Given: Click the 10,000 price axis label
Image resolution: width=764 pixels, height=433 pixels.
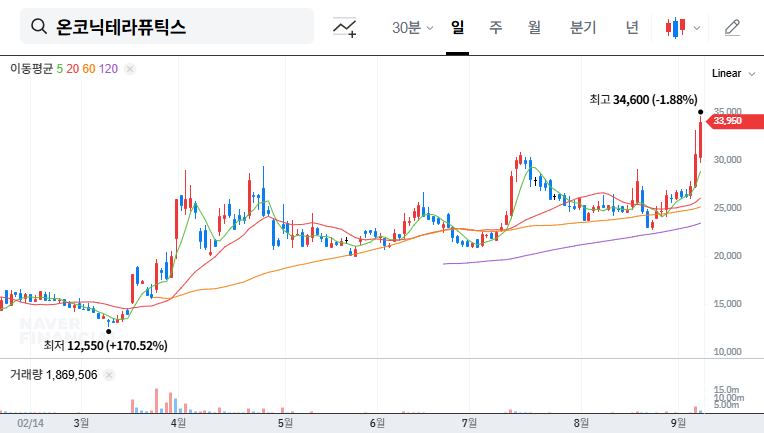Looking at the screenshot, I should [x=727, y=352].
